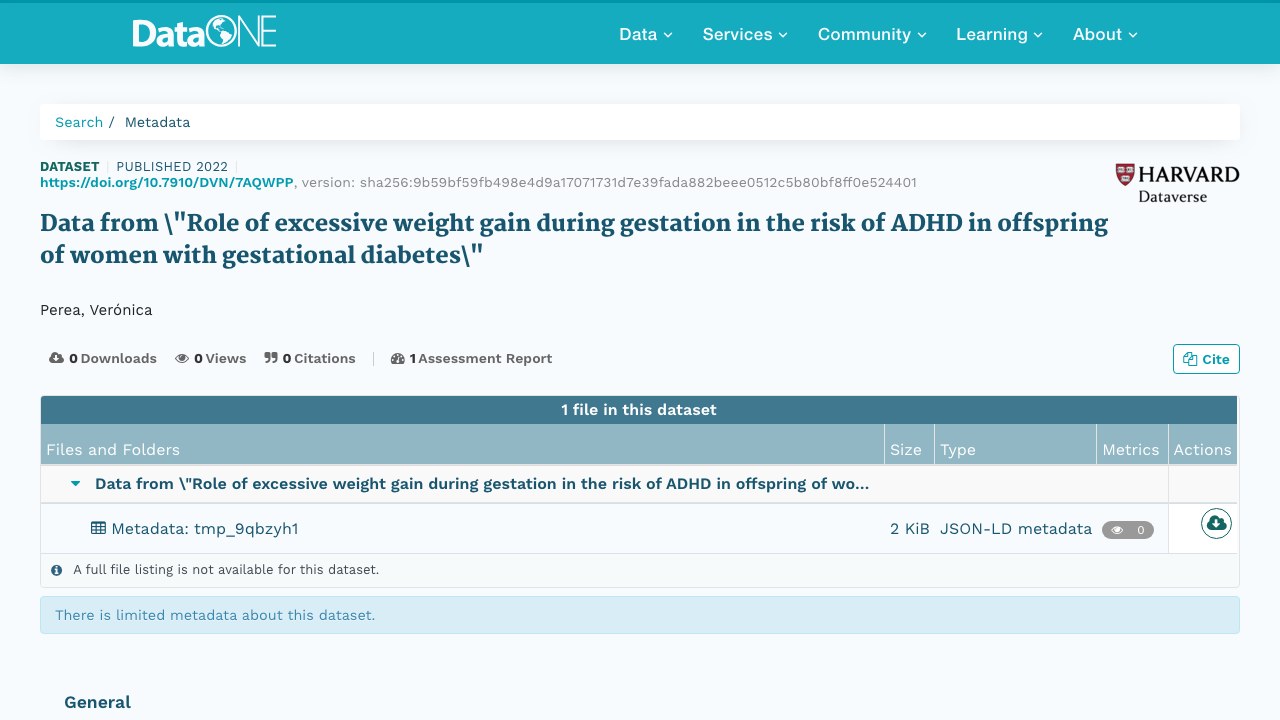Image resolution: width=1280 pixels, height=720 pixels.
Task: Expand the Services menu
Action: coord(745,34)
